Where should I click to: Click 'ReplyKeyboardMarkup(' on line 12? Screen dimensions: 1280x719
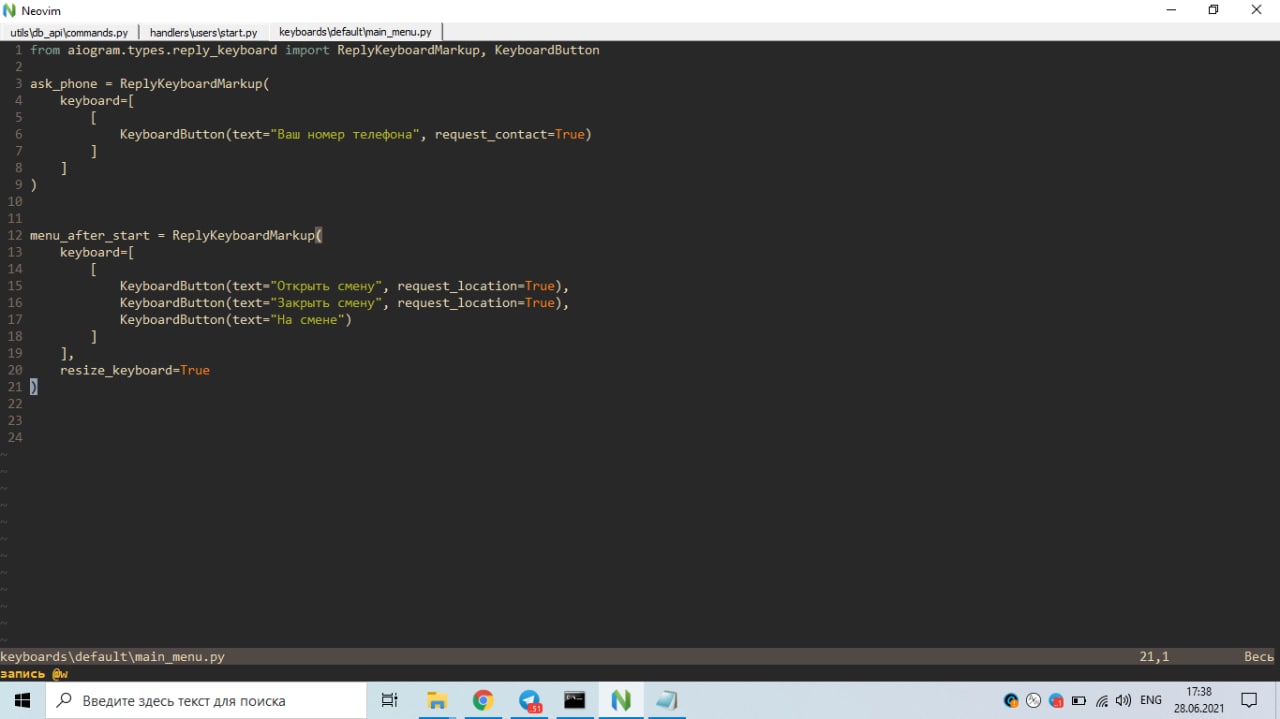coord(247,236)
